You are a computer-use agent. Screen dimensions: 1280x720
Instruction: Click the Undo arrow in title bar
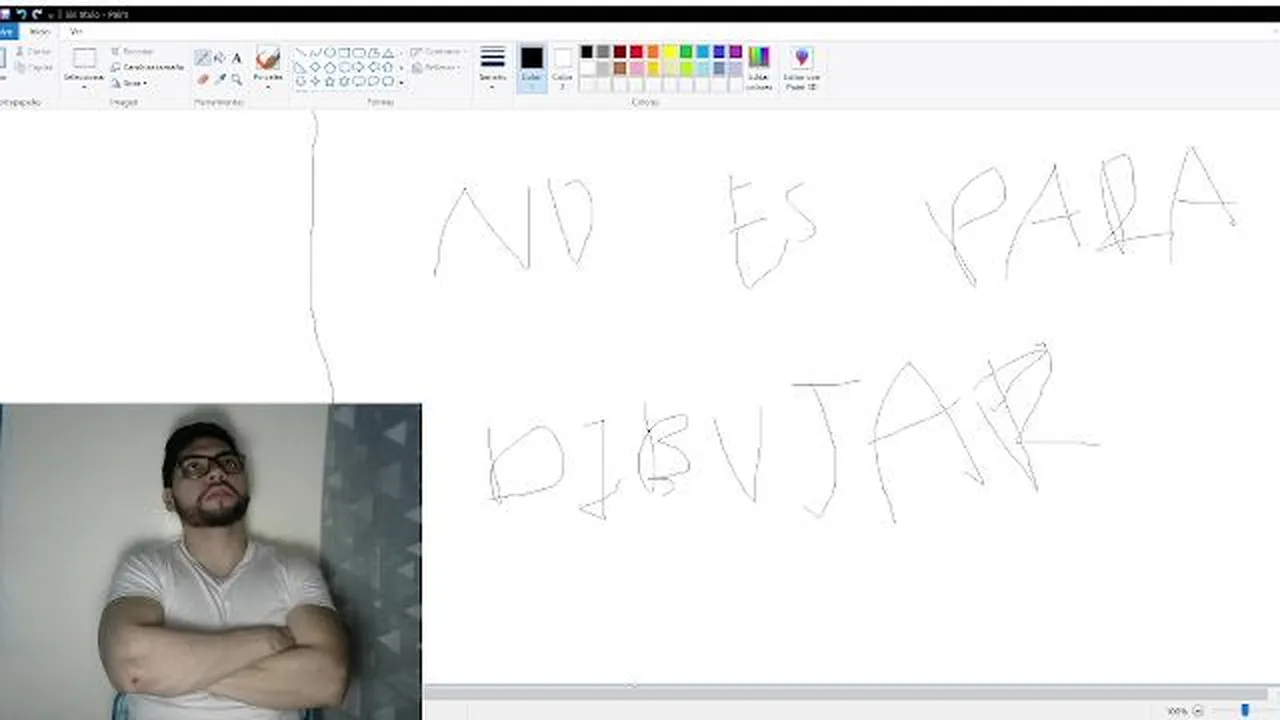pos(21,14)
